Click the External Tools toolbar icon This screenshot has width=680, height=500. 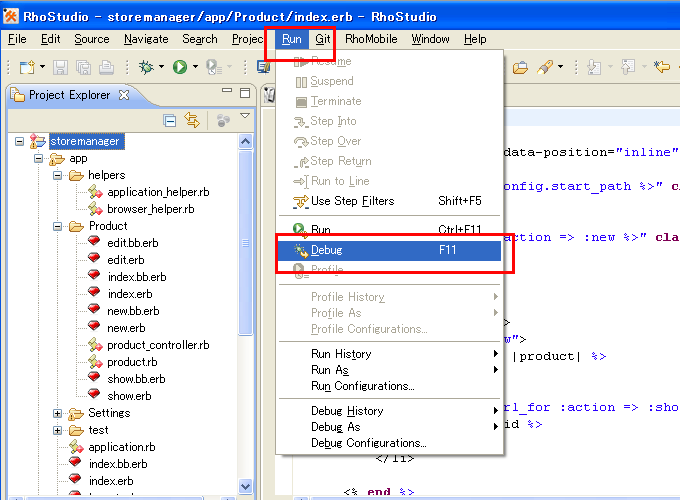[214, 67]
